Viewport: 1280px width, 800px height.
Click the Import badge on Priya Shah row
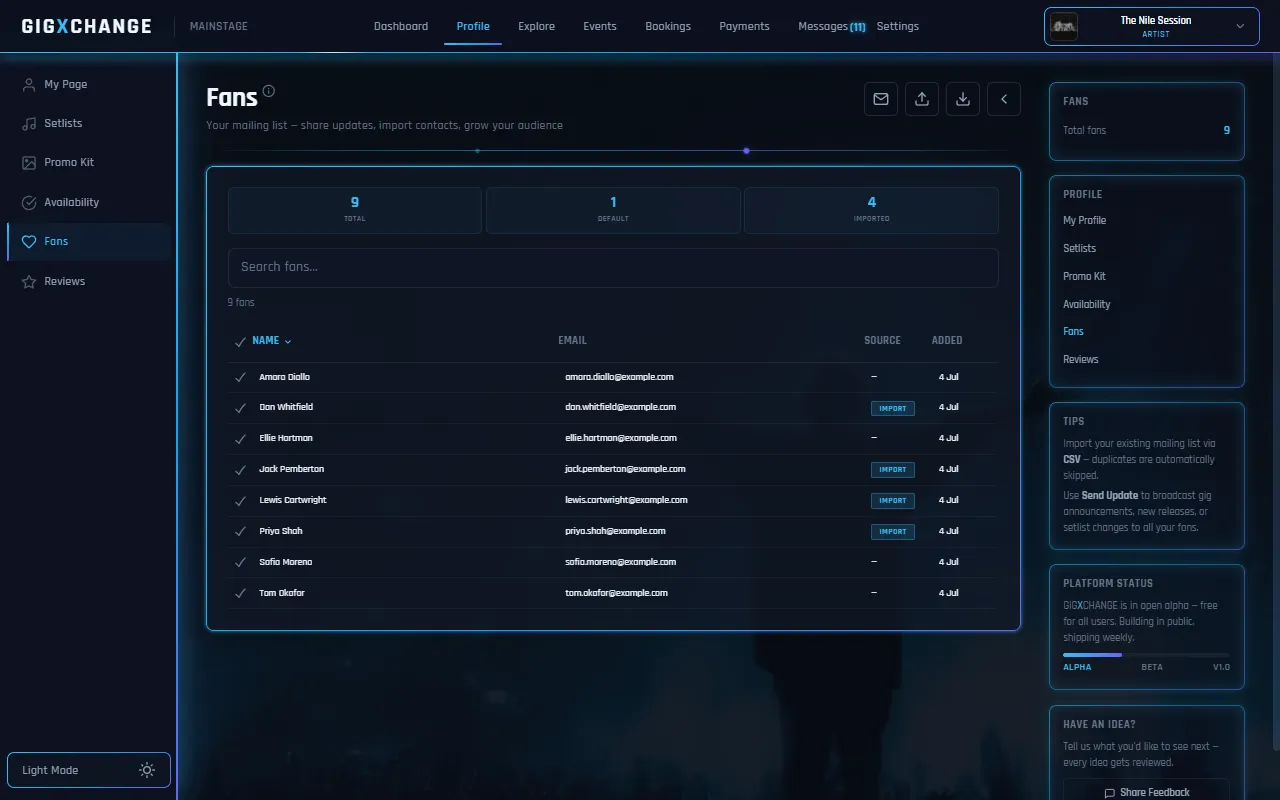point(892,532)
